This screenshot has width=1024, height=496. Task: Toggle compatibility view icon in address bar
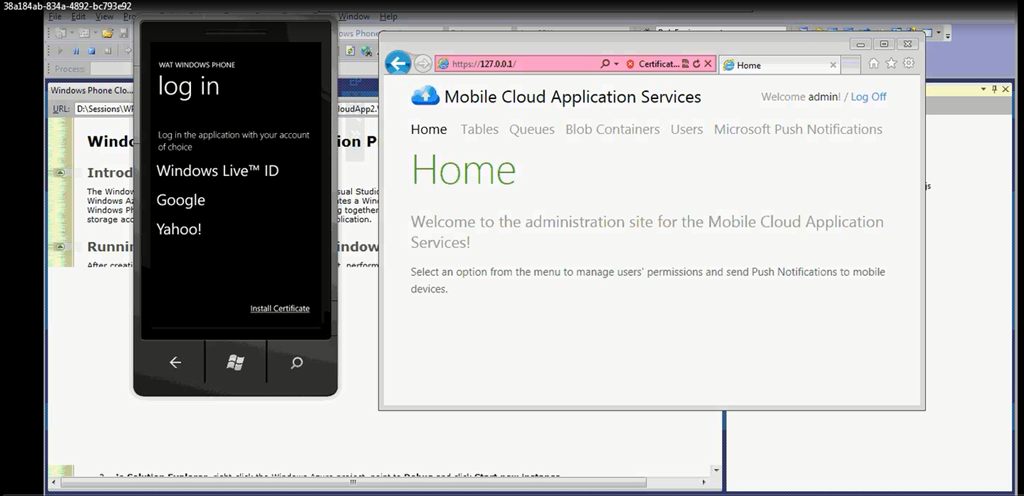tap(685, 64)
